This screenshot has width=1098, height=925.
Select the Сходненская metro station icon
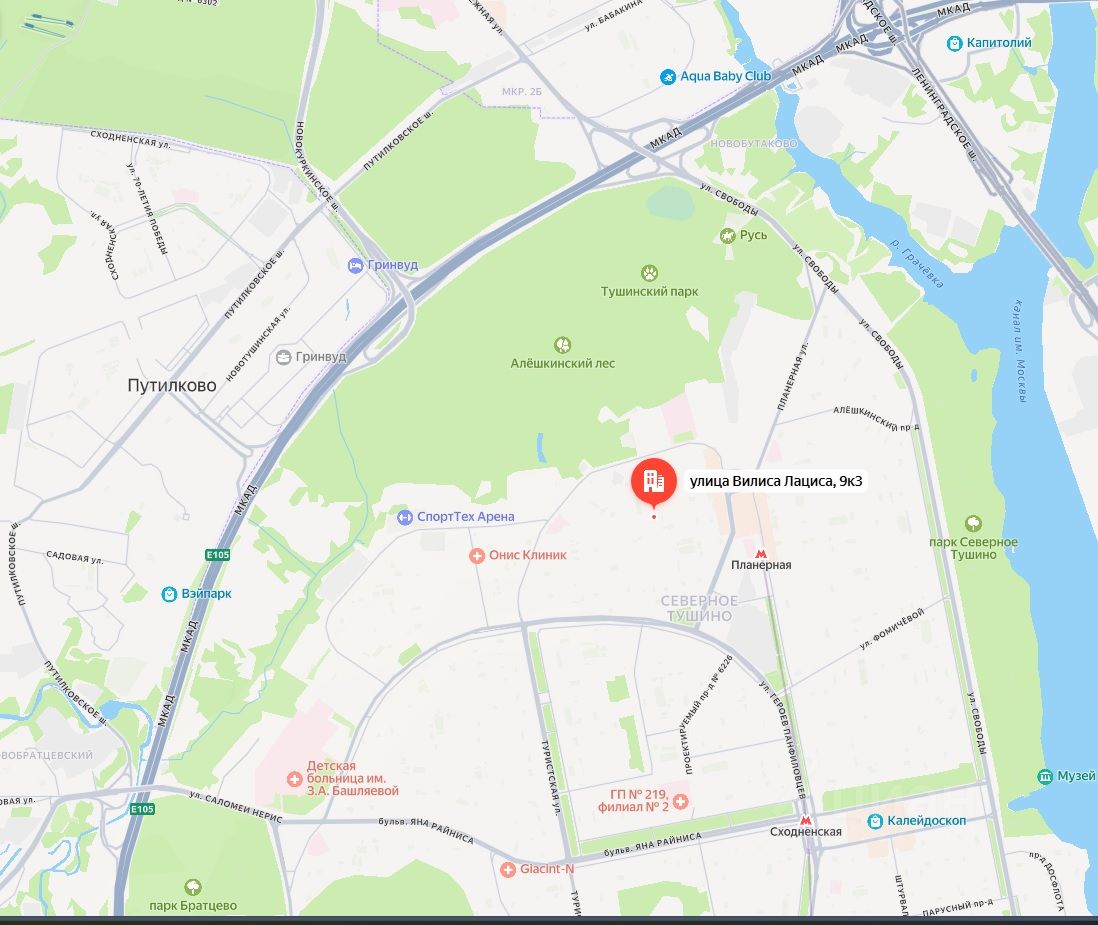pyautogui.click(x=805, y=819)
